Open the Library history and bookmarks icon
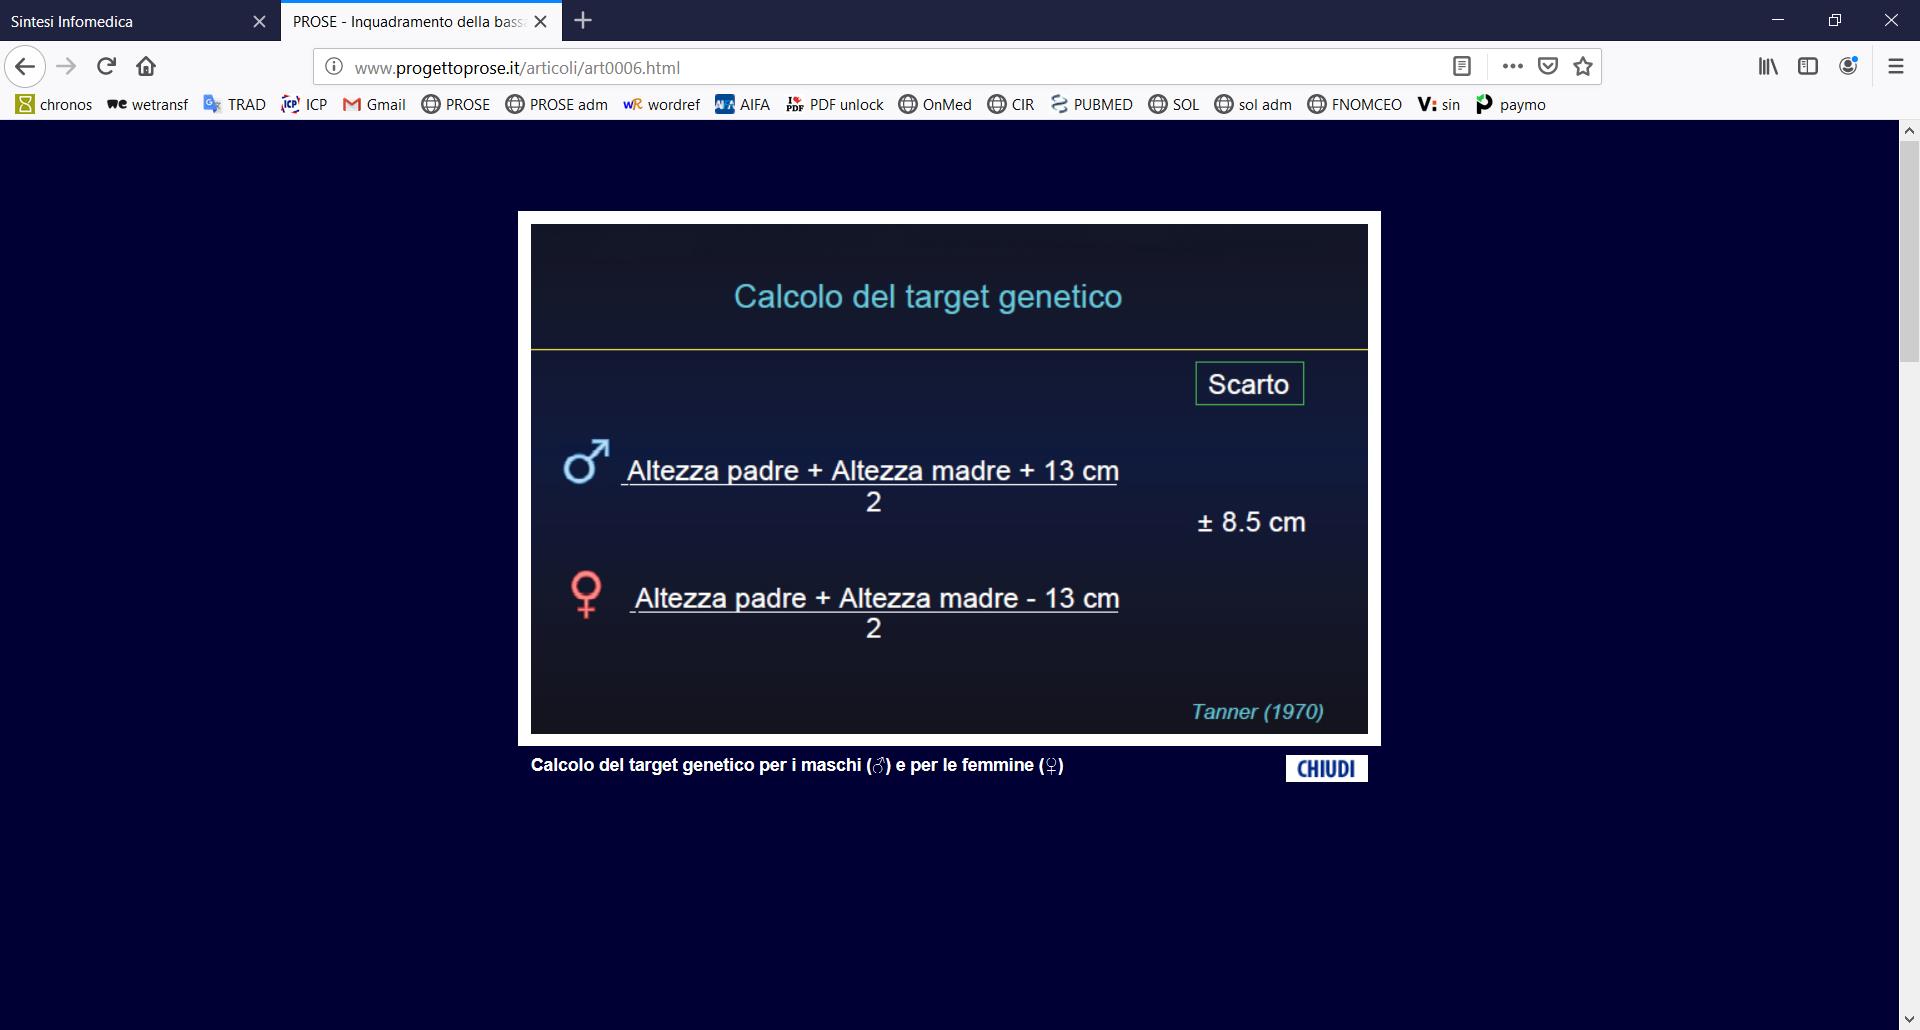Image resolution: width=1920 pixels, height=1030 pixels. click(1768, 67)
